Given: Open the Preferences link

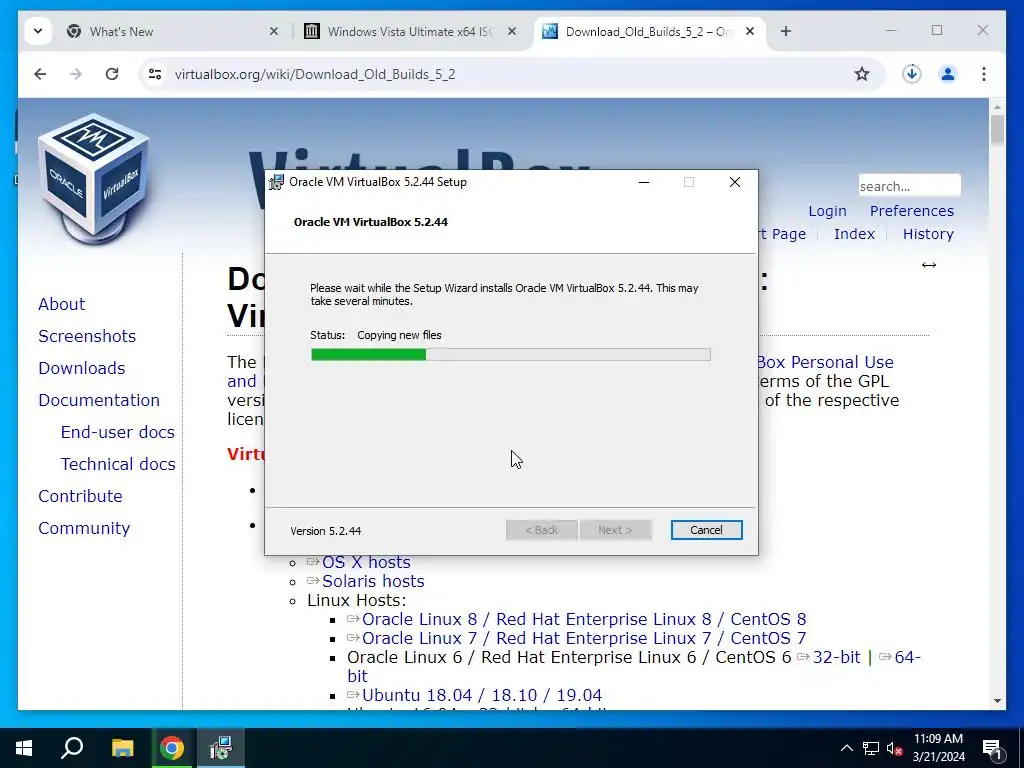Looking at the screenshot, I should [x=911, y=211].
